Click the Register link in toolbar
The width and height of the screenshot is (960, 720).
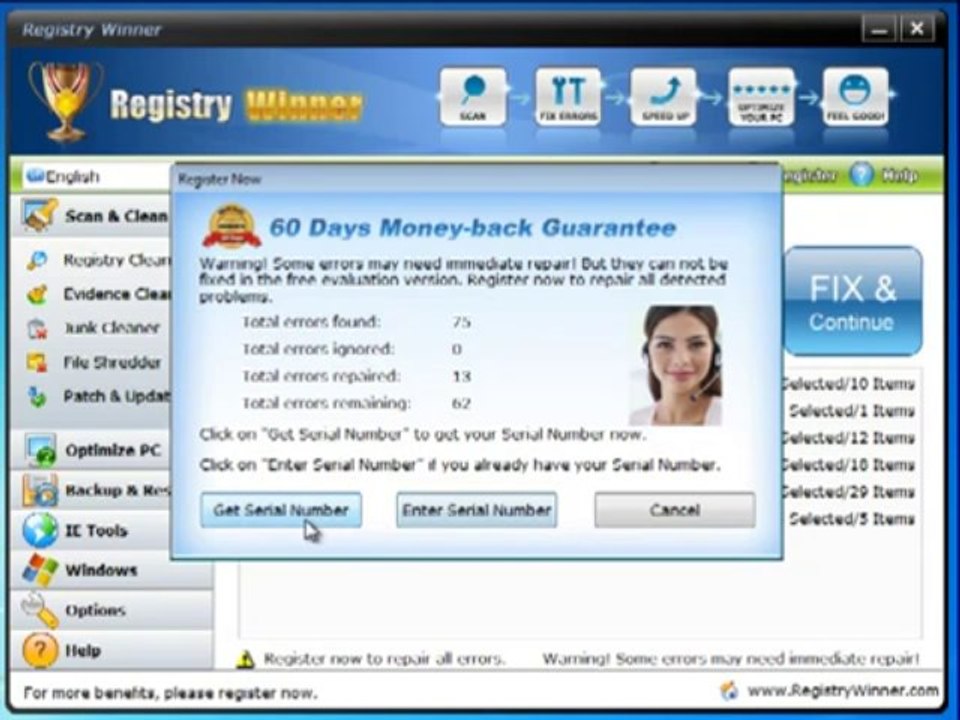tap(809, 176)
